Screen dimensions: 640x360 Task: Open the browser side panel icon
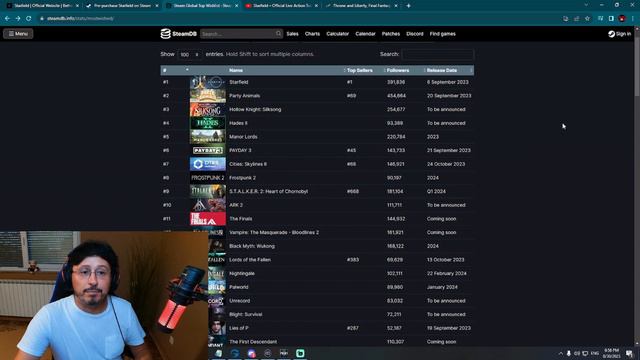click(611, 18)
